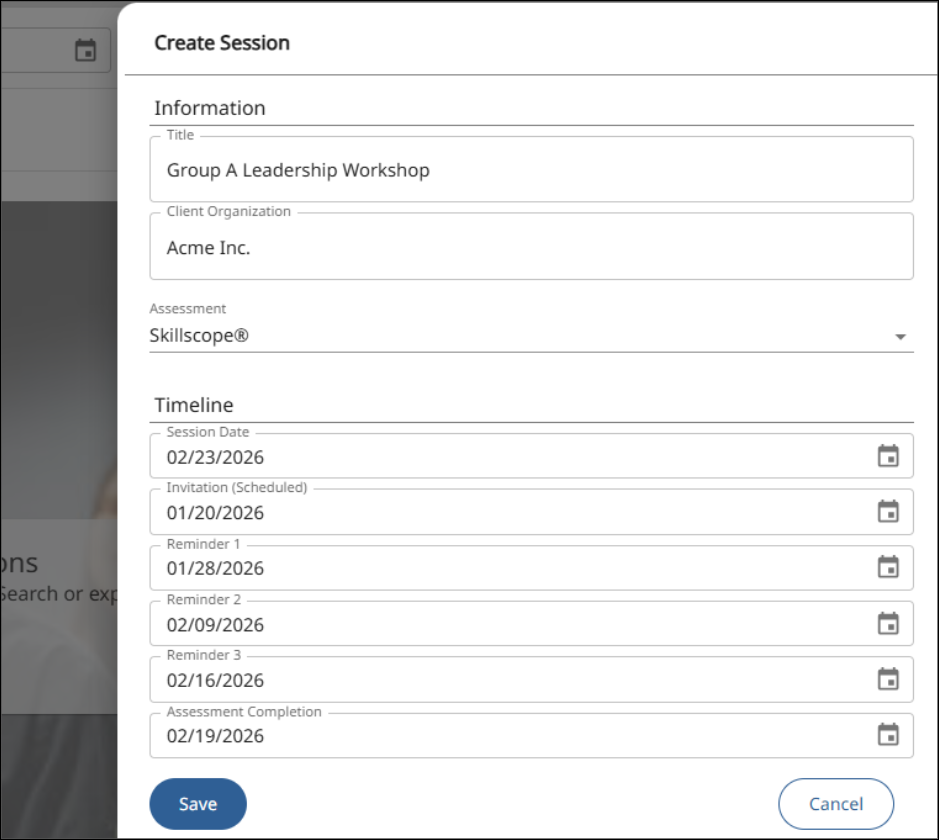Viewport: 939px width, 840px height.
Task: Open the Skillscope® assessment selector
Action: click(x=531, y=336)
